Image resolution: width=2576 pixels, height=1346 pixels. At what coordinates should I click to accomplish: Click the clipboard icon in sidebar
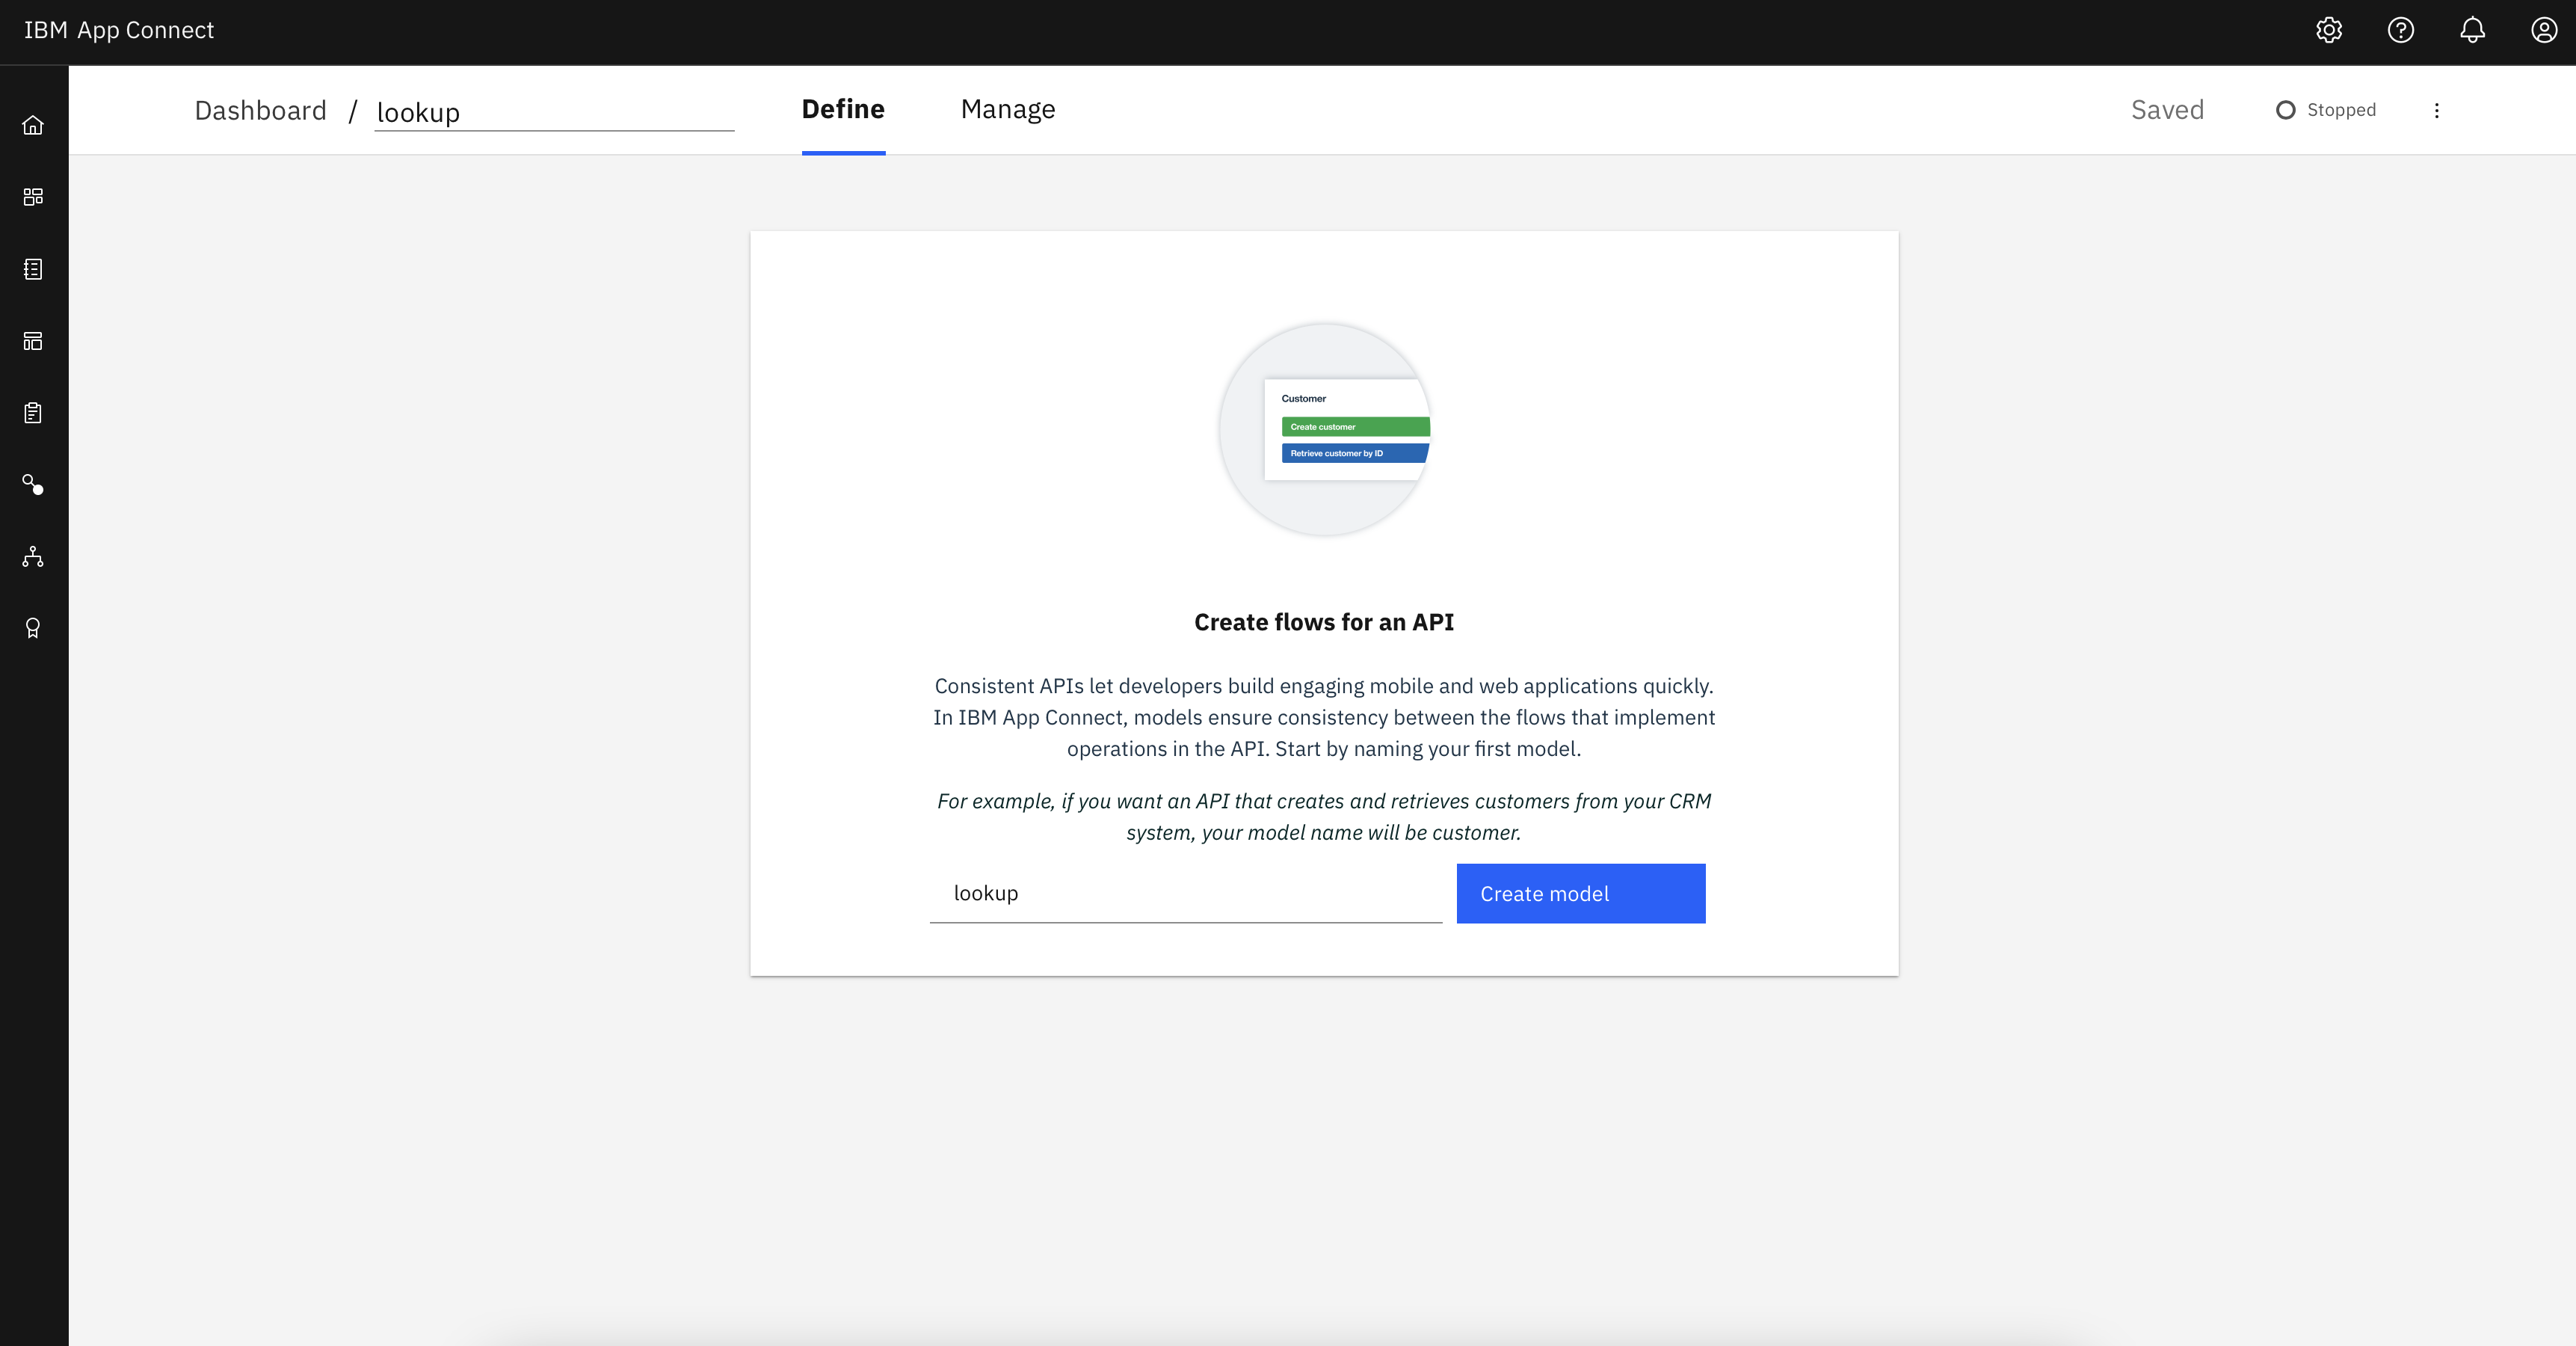tap(33, 413)
